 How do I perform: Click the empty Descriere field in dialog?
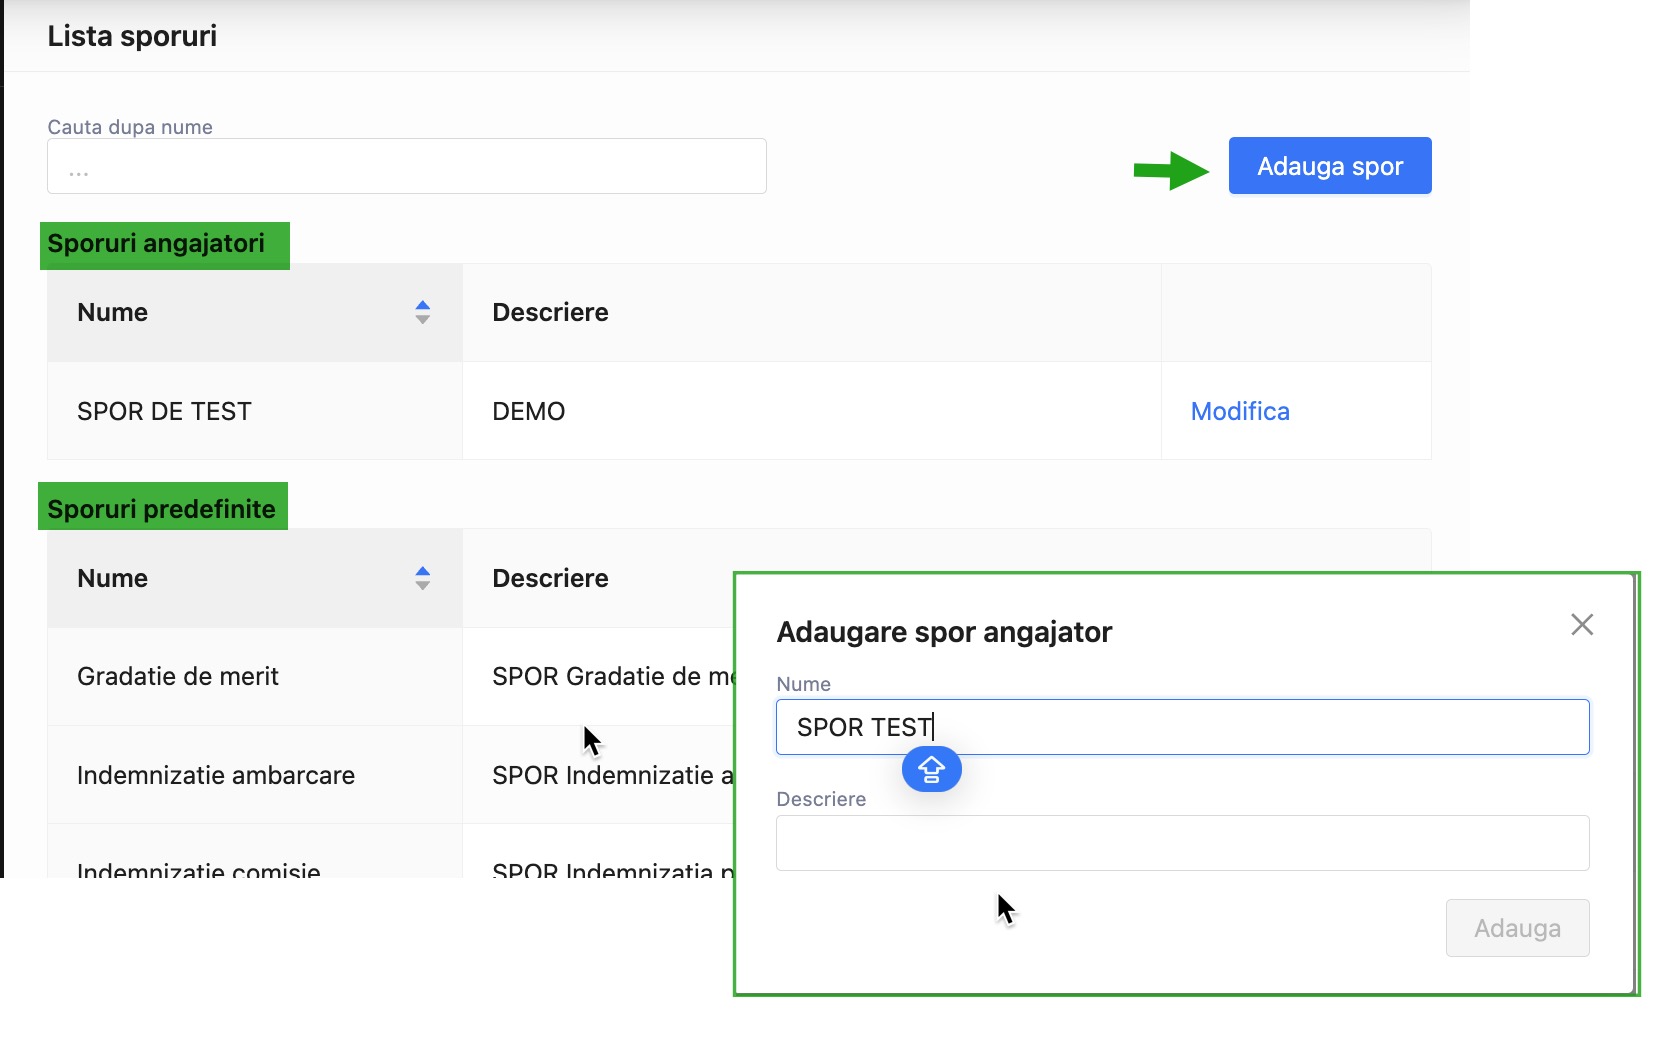click(1182, 843)
